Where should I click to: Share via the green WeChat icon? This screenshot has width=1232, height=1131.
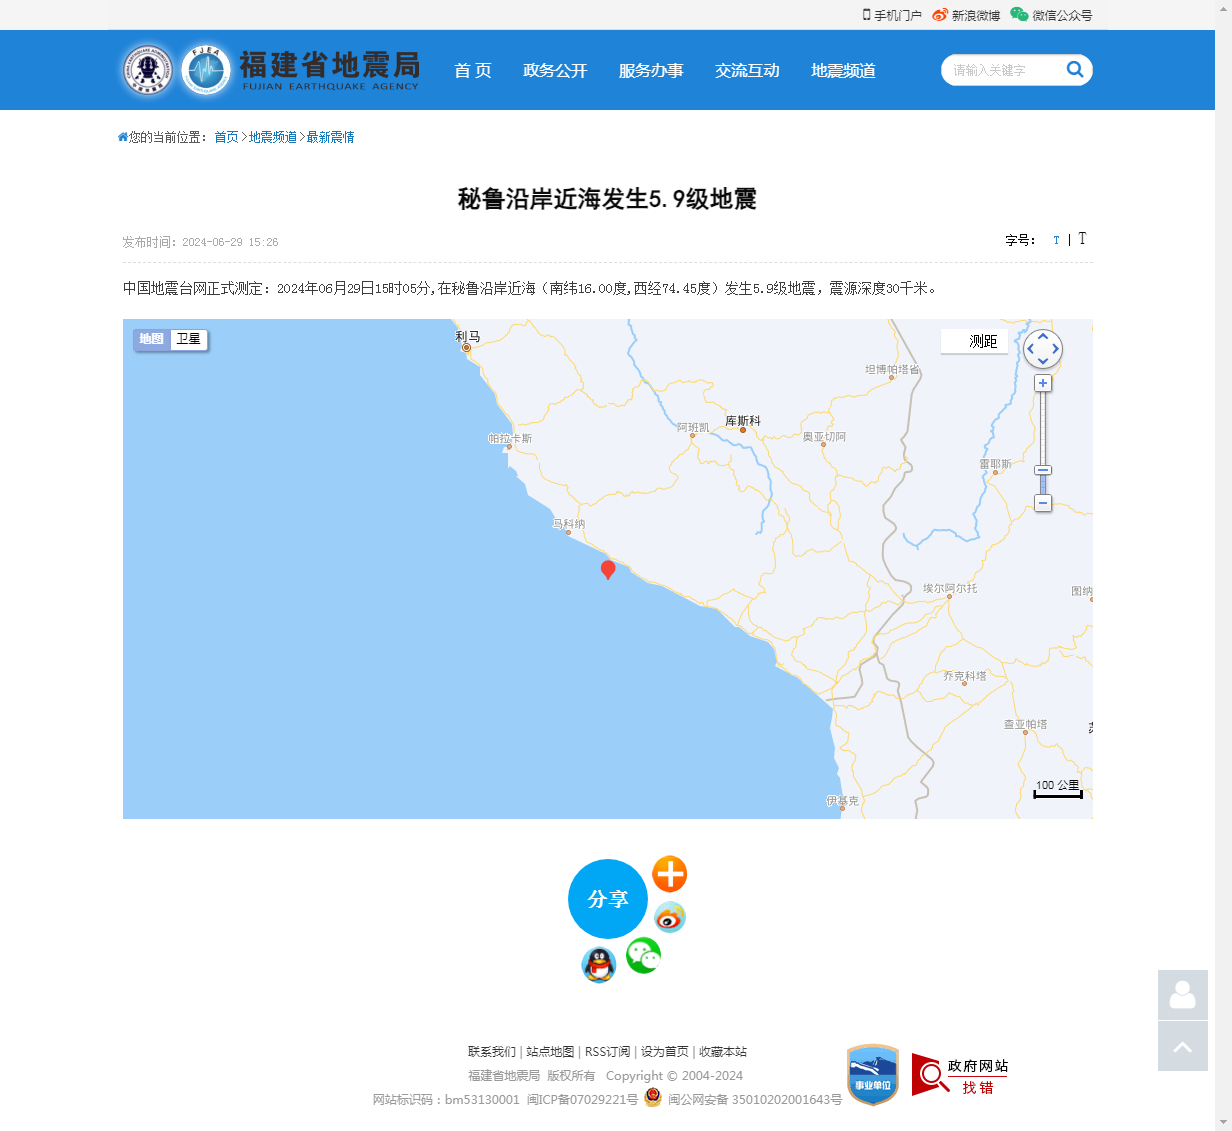pos(644,956)
